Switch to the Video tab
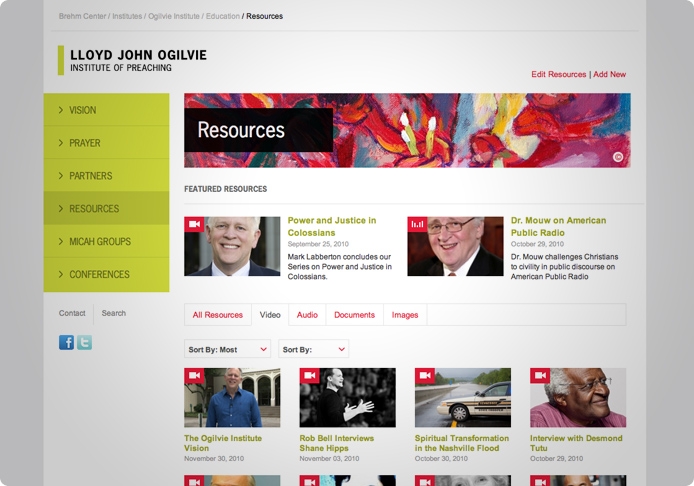Image resolution: width=694 pixels, height=486 pixels. click(x=270, y=315)
